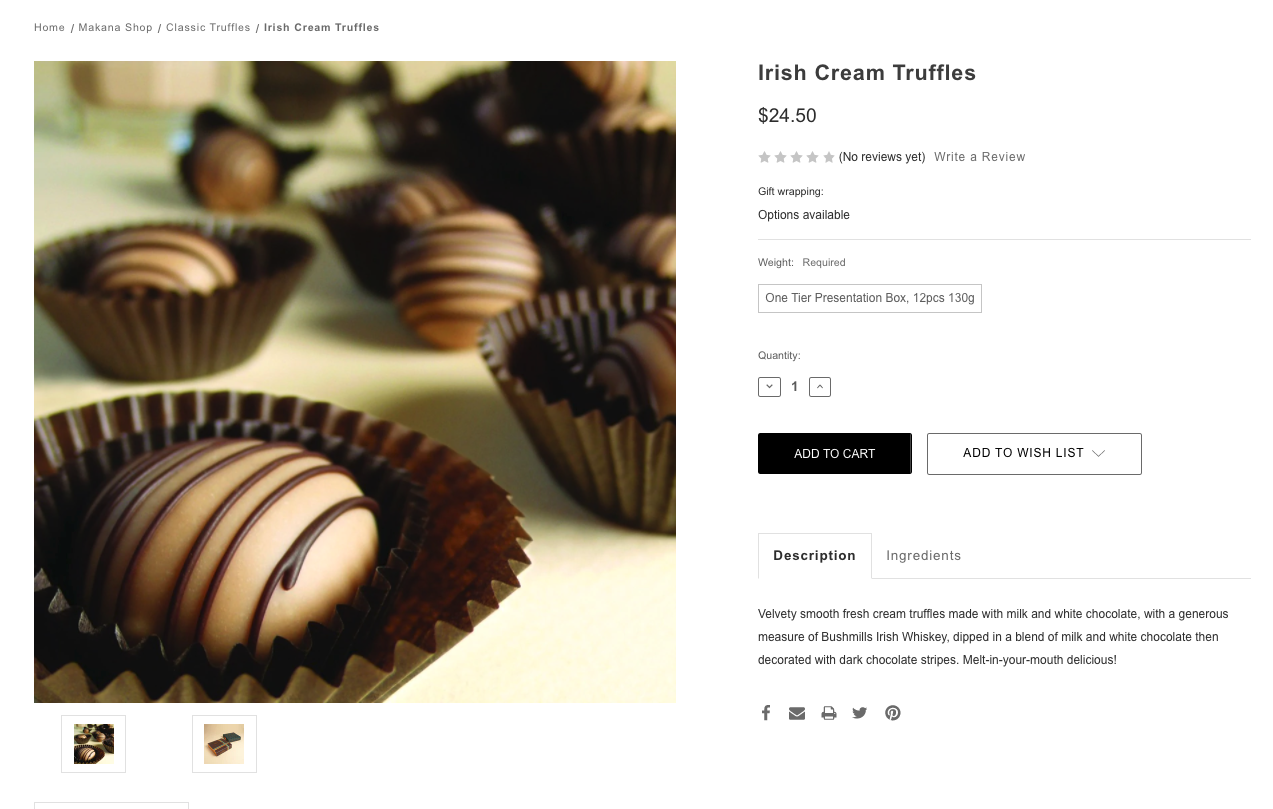
Task: Click the five-star rating icons
Action: [x=796, y=157]
